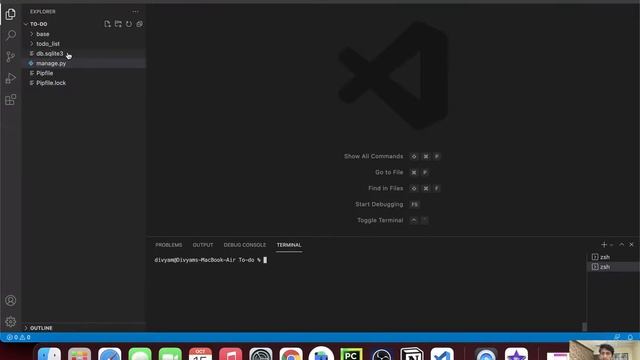Create a new terminal with plus icon

tap(604, 244)
